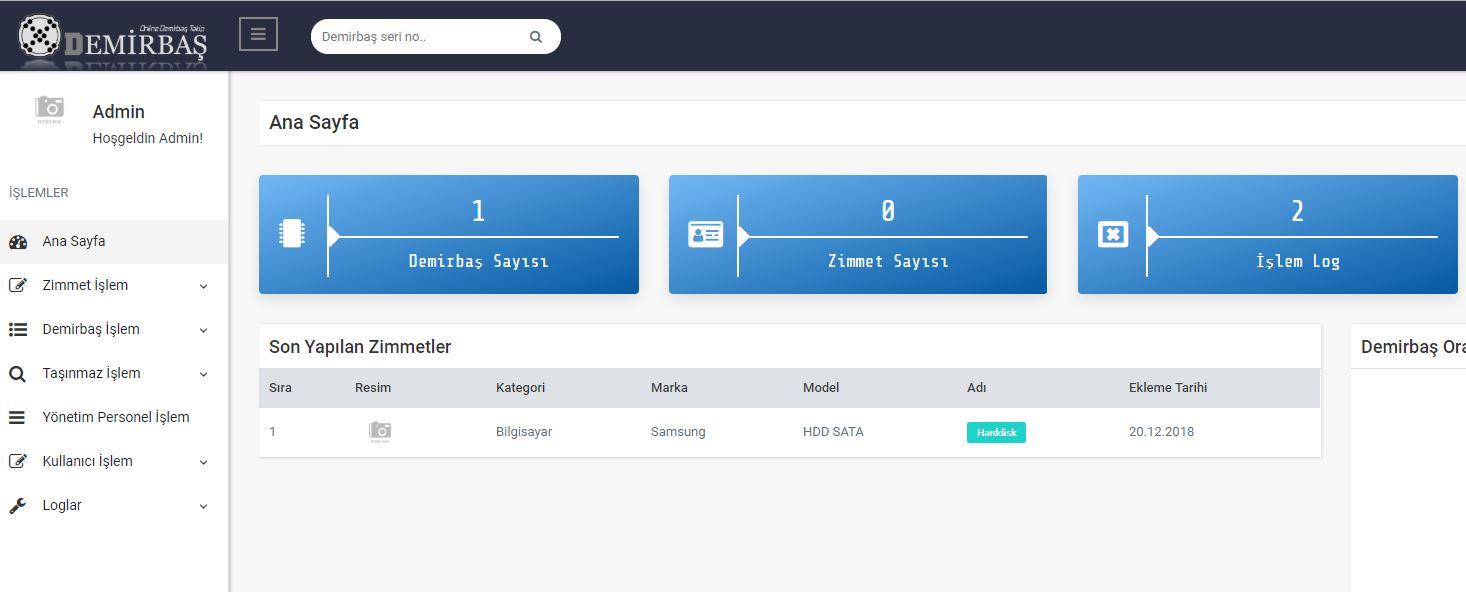
Task: Click the Demirbaş Sayısı chip icon
Action: [291, 234]
